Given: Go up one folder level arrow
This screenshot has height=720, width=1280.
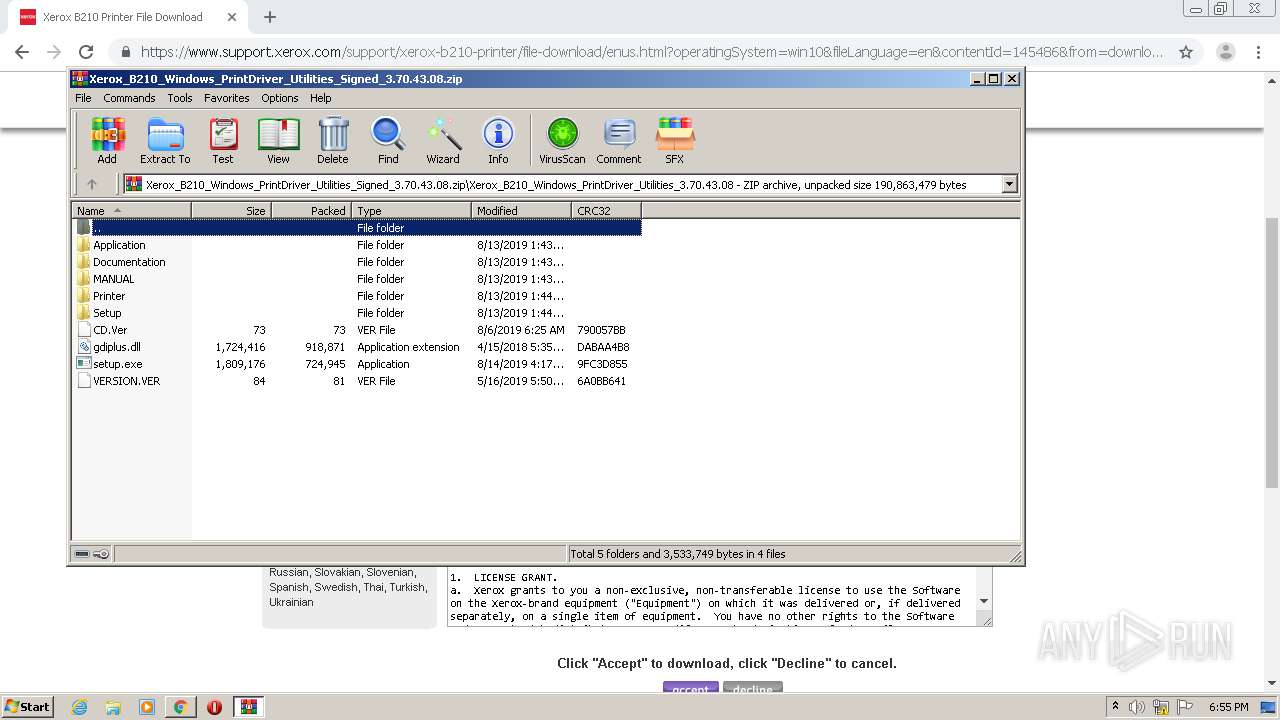Looking at the screenshot, I should 92,184.
